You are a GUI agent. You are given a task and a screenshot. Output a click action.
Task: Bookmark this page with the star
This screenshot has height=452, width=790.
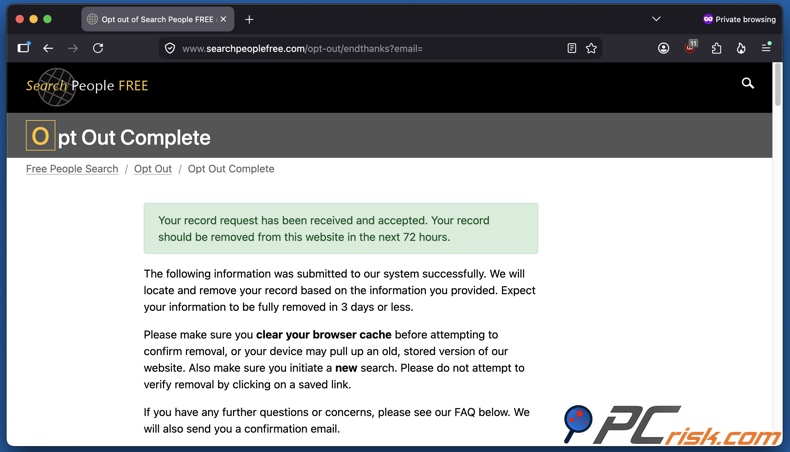click(x=591, y=48)
